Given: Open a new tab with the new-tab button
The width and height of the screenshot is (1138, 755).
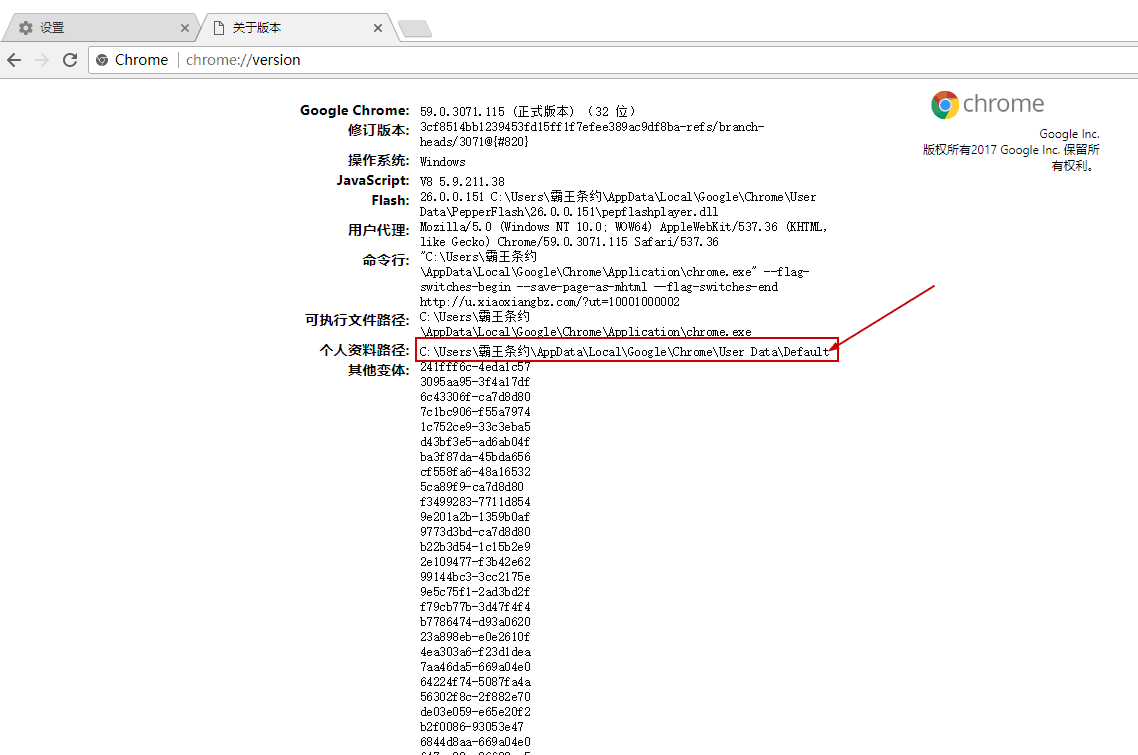Looking at the screenshot, I should pyautogui.click(x=415, y=28).
